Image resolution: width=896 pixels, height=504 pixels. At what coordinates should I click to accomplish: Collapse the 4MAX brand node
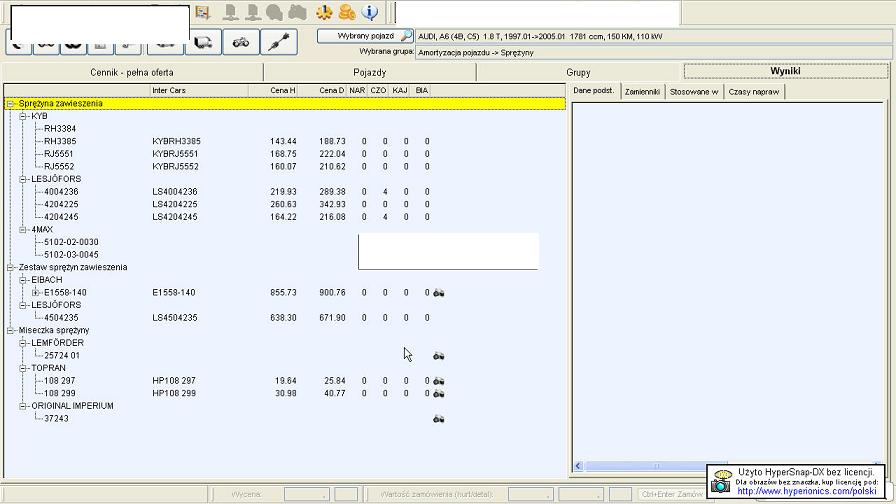pyautogui.click(x=23, y=229)
